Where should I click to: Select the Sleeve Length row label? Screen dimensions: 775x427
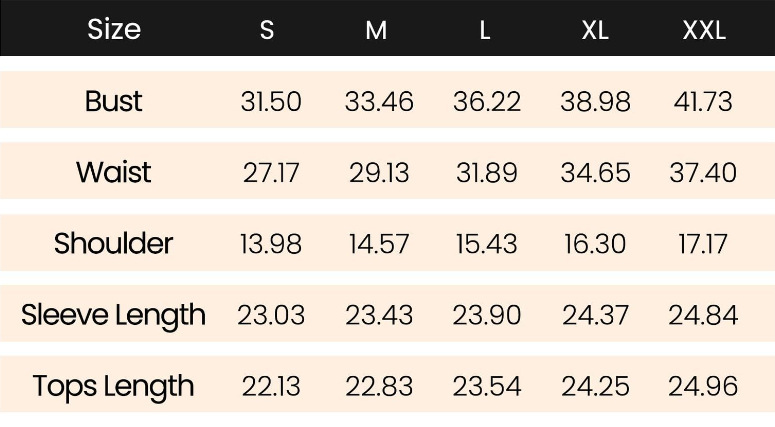114,315
